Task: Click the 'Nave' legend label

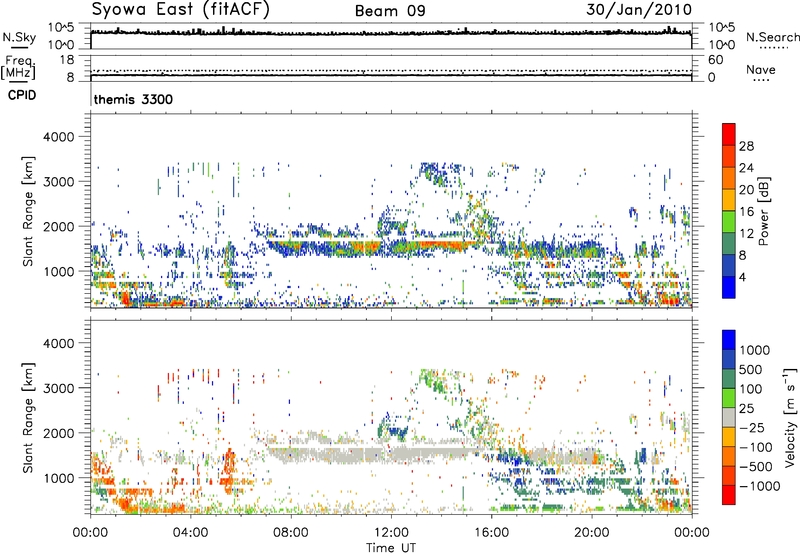Action: point(760,69)
